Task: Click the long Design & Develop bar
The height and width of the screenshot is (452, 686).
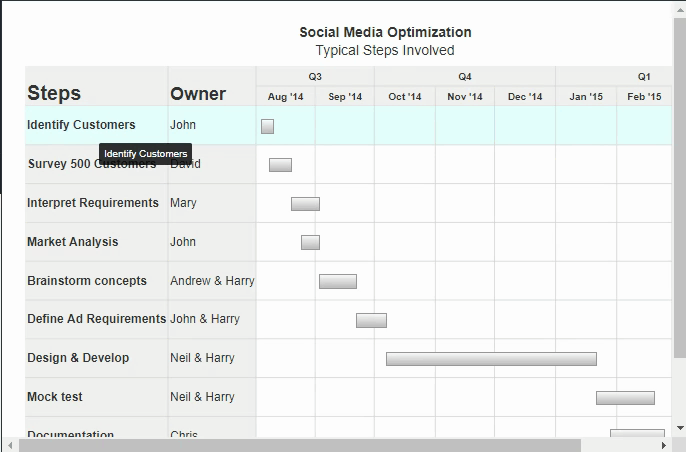Action: [491, 359]
